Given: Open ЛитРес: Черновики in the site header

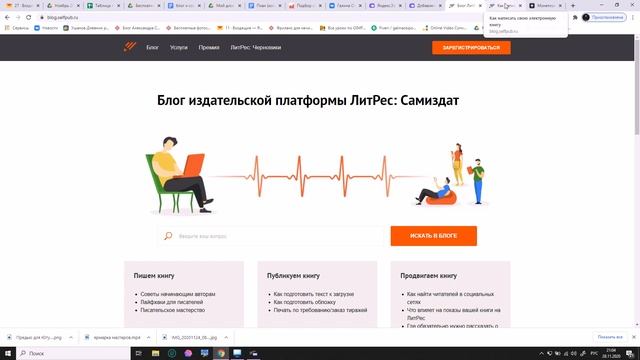Looking at the screenshot, I should click(x=256, y=47).
